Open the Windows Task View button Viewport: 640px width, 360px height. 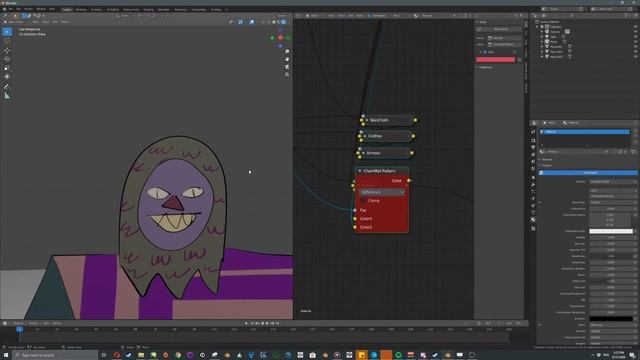click(104, 355)
